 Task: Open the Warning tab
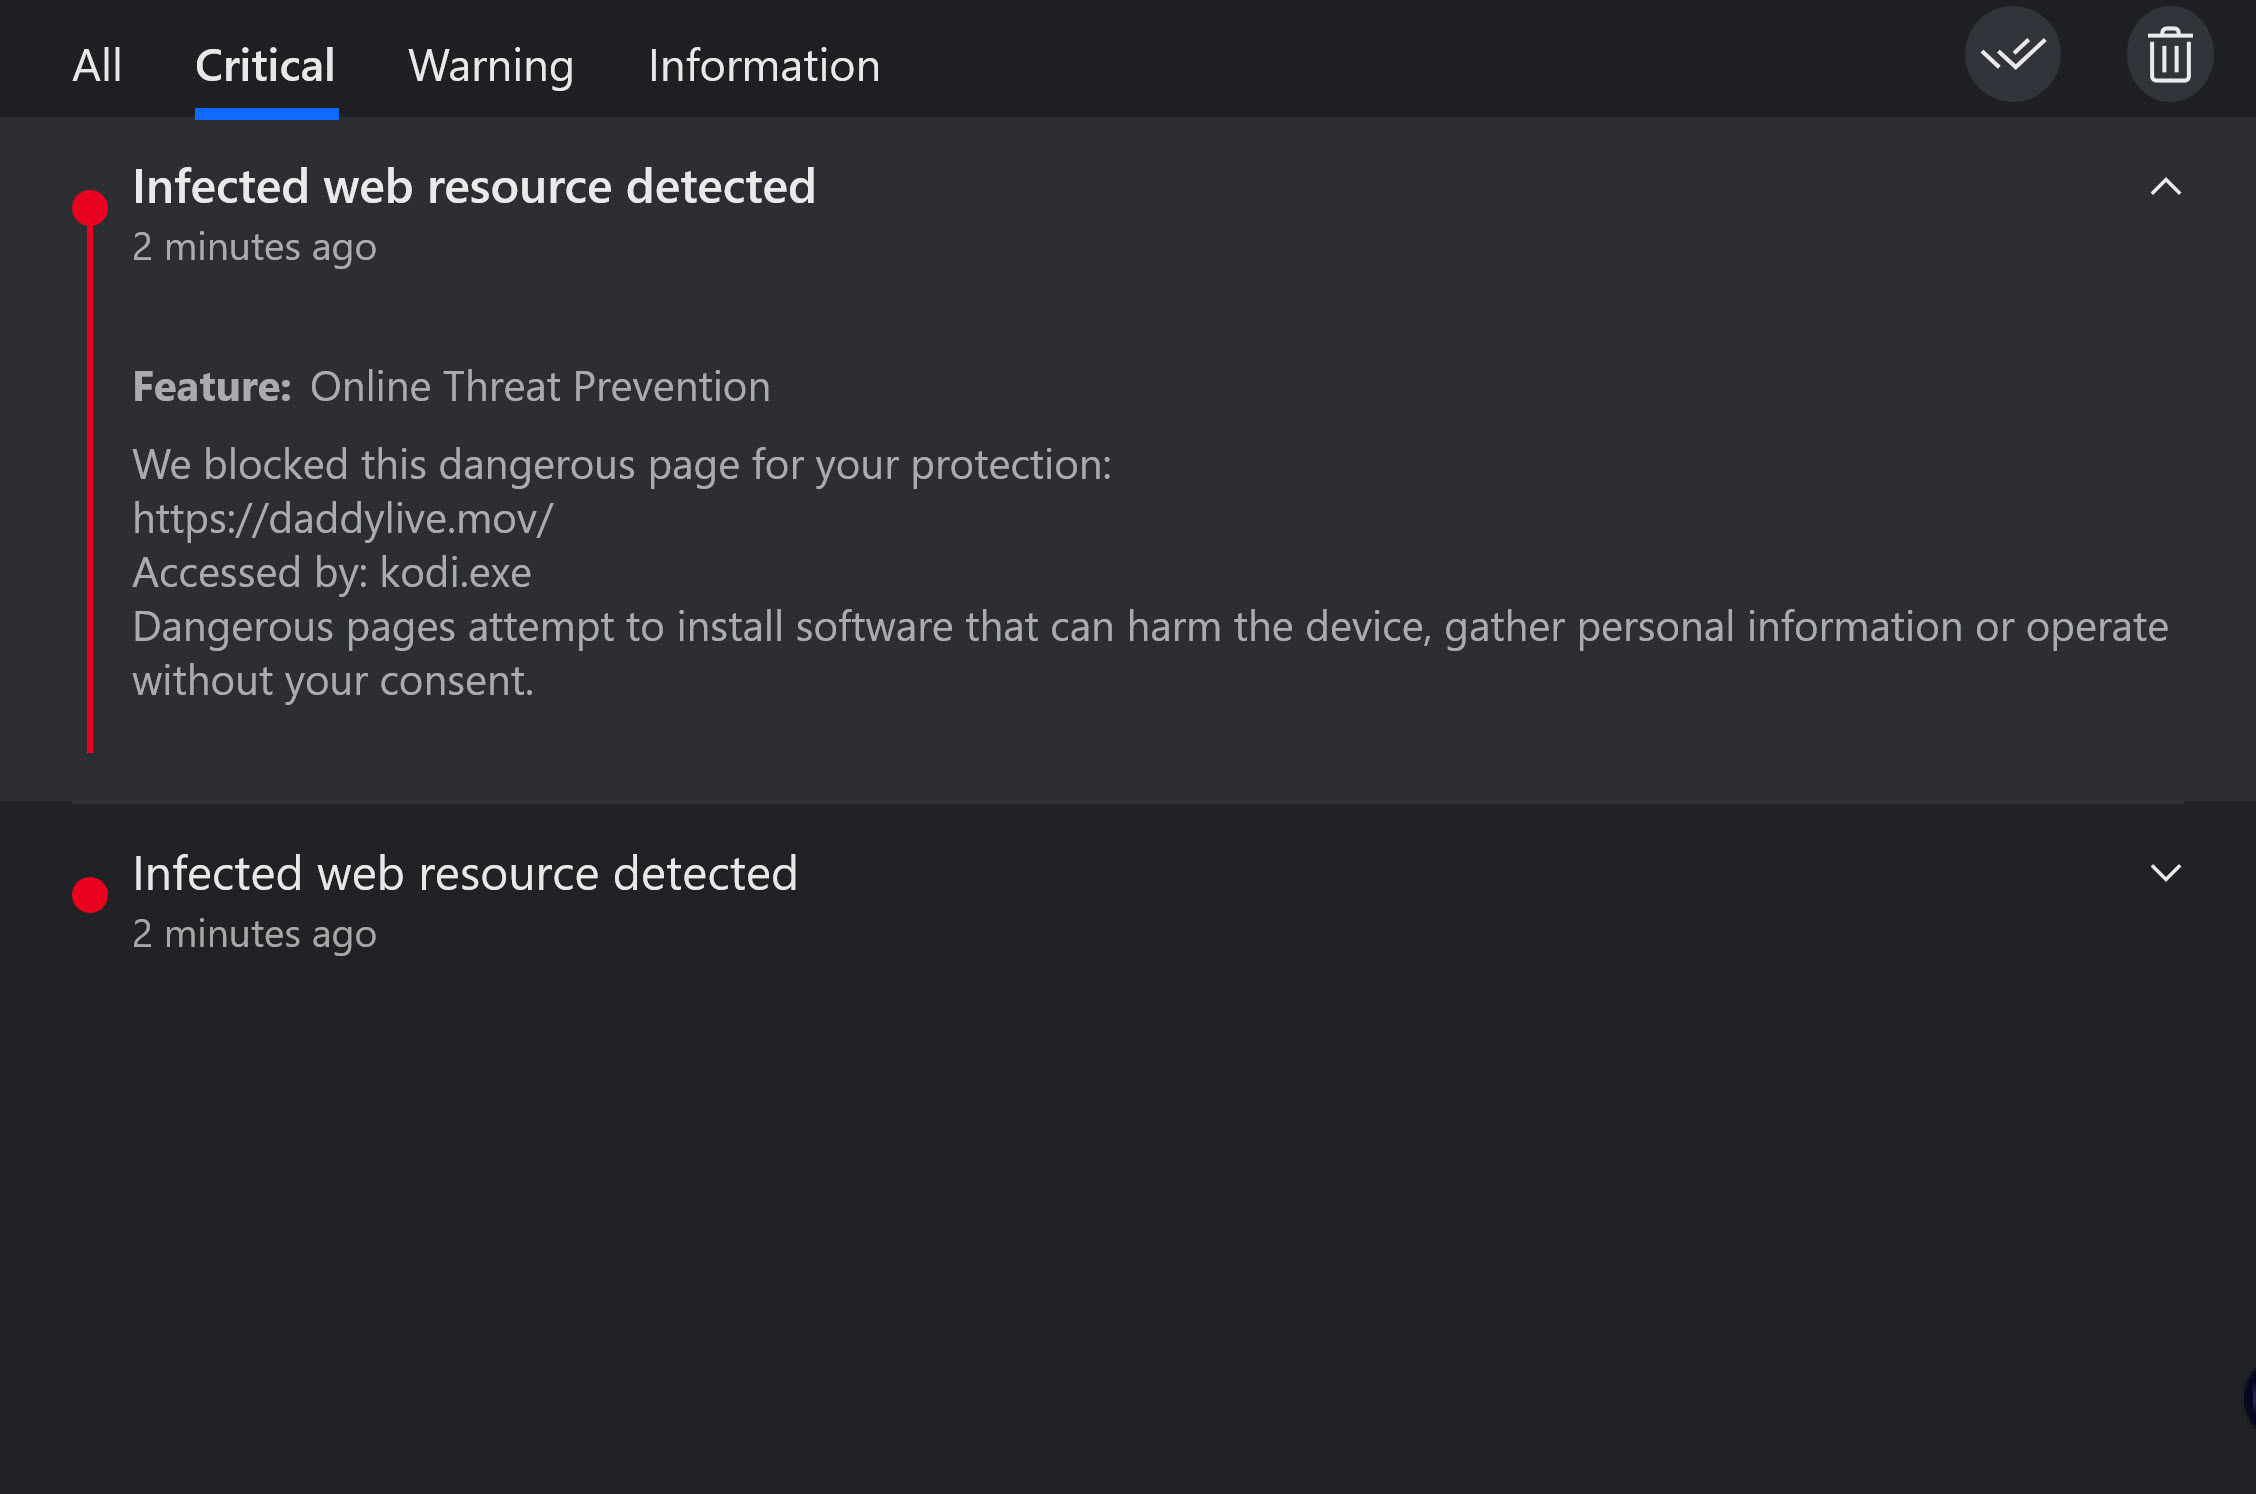491,66
